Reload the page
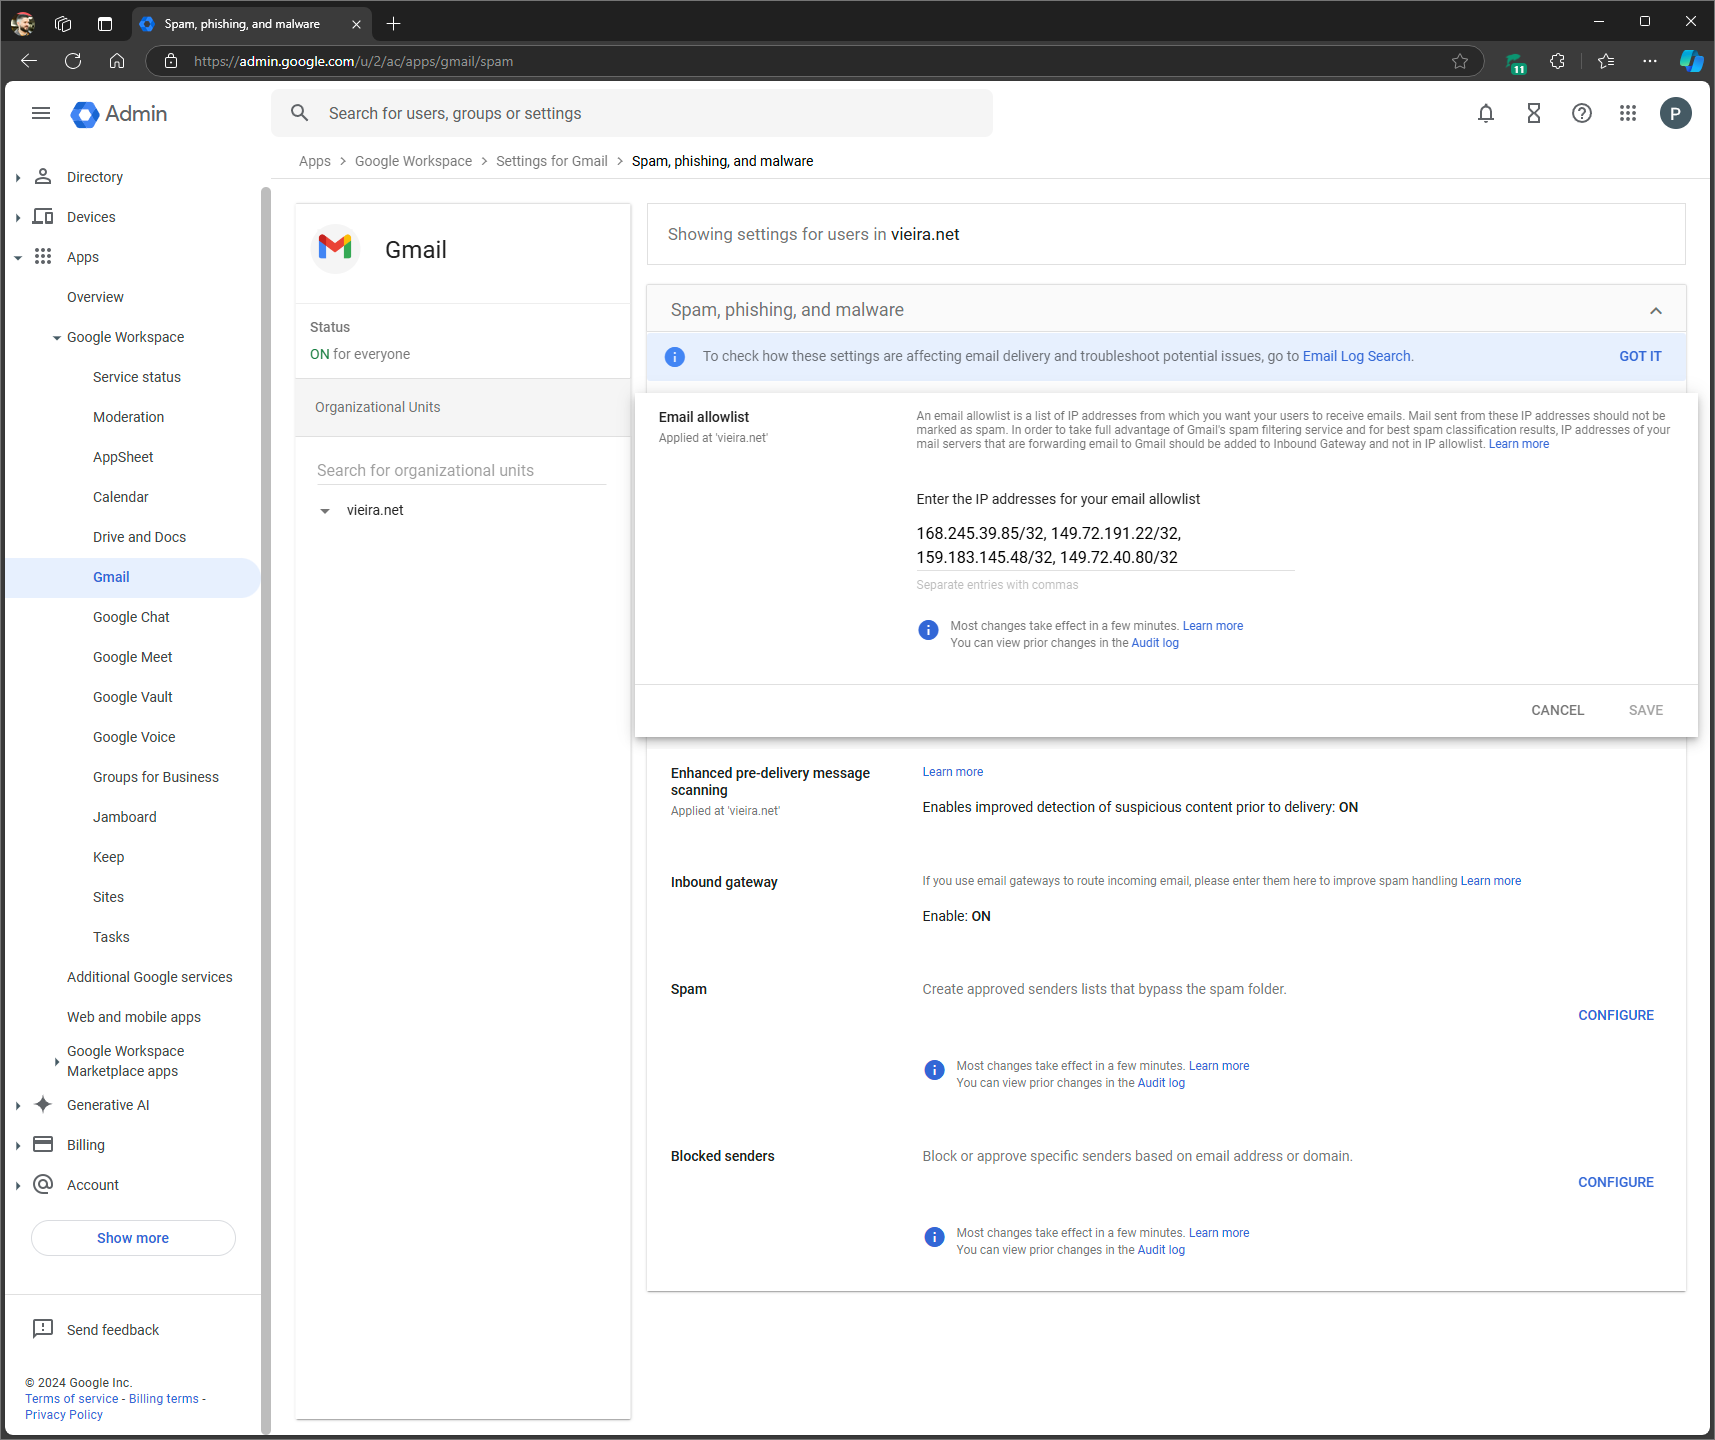Screen dimensions: 1715x1440 tap(73, 61)
